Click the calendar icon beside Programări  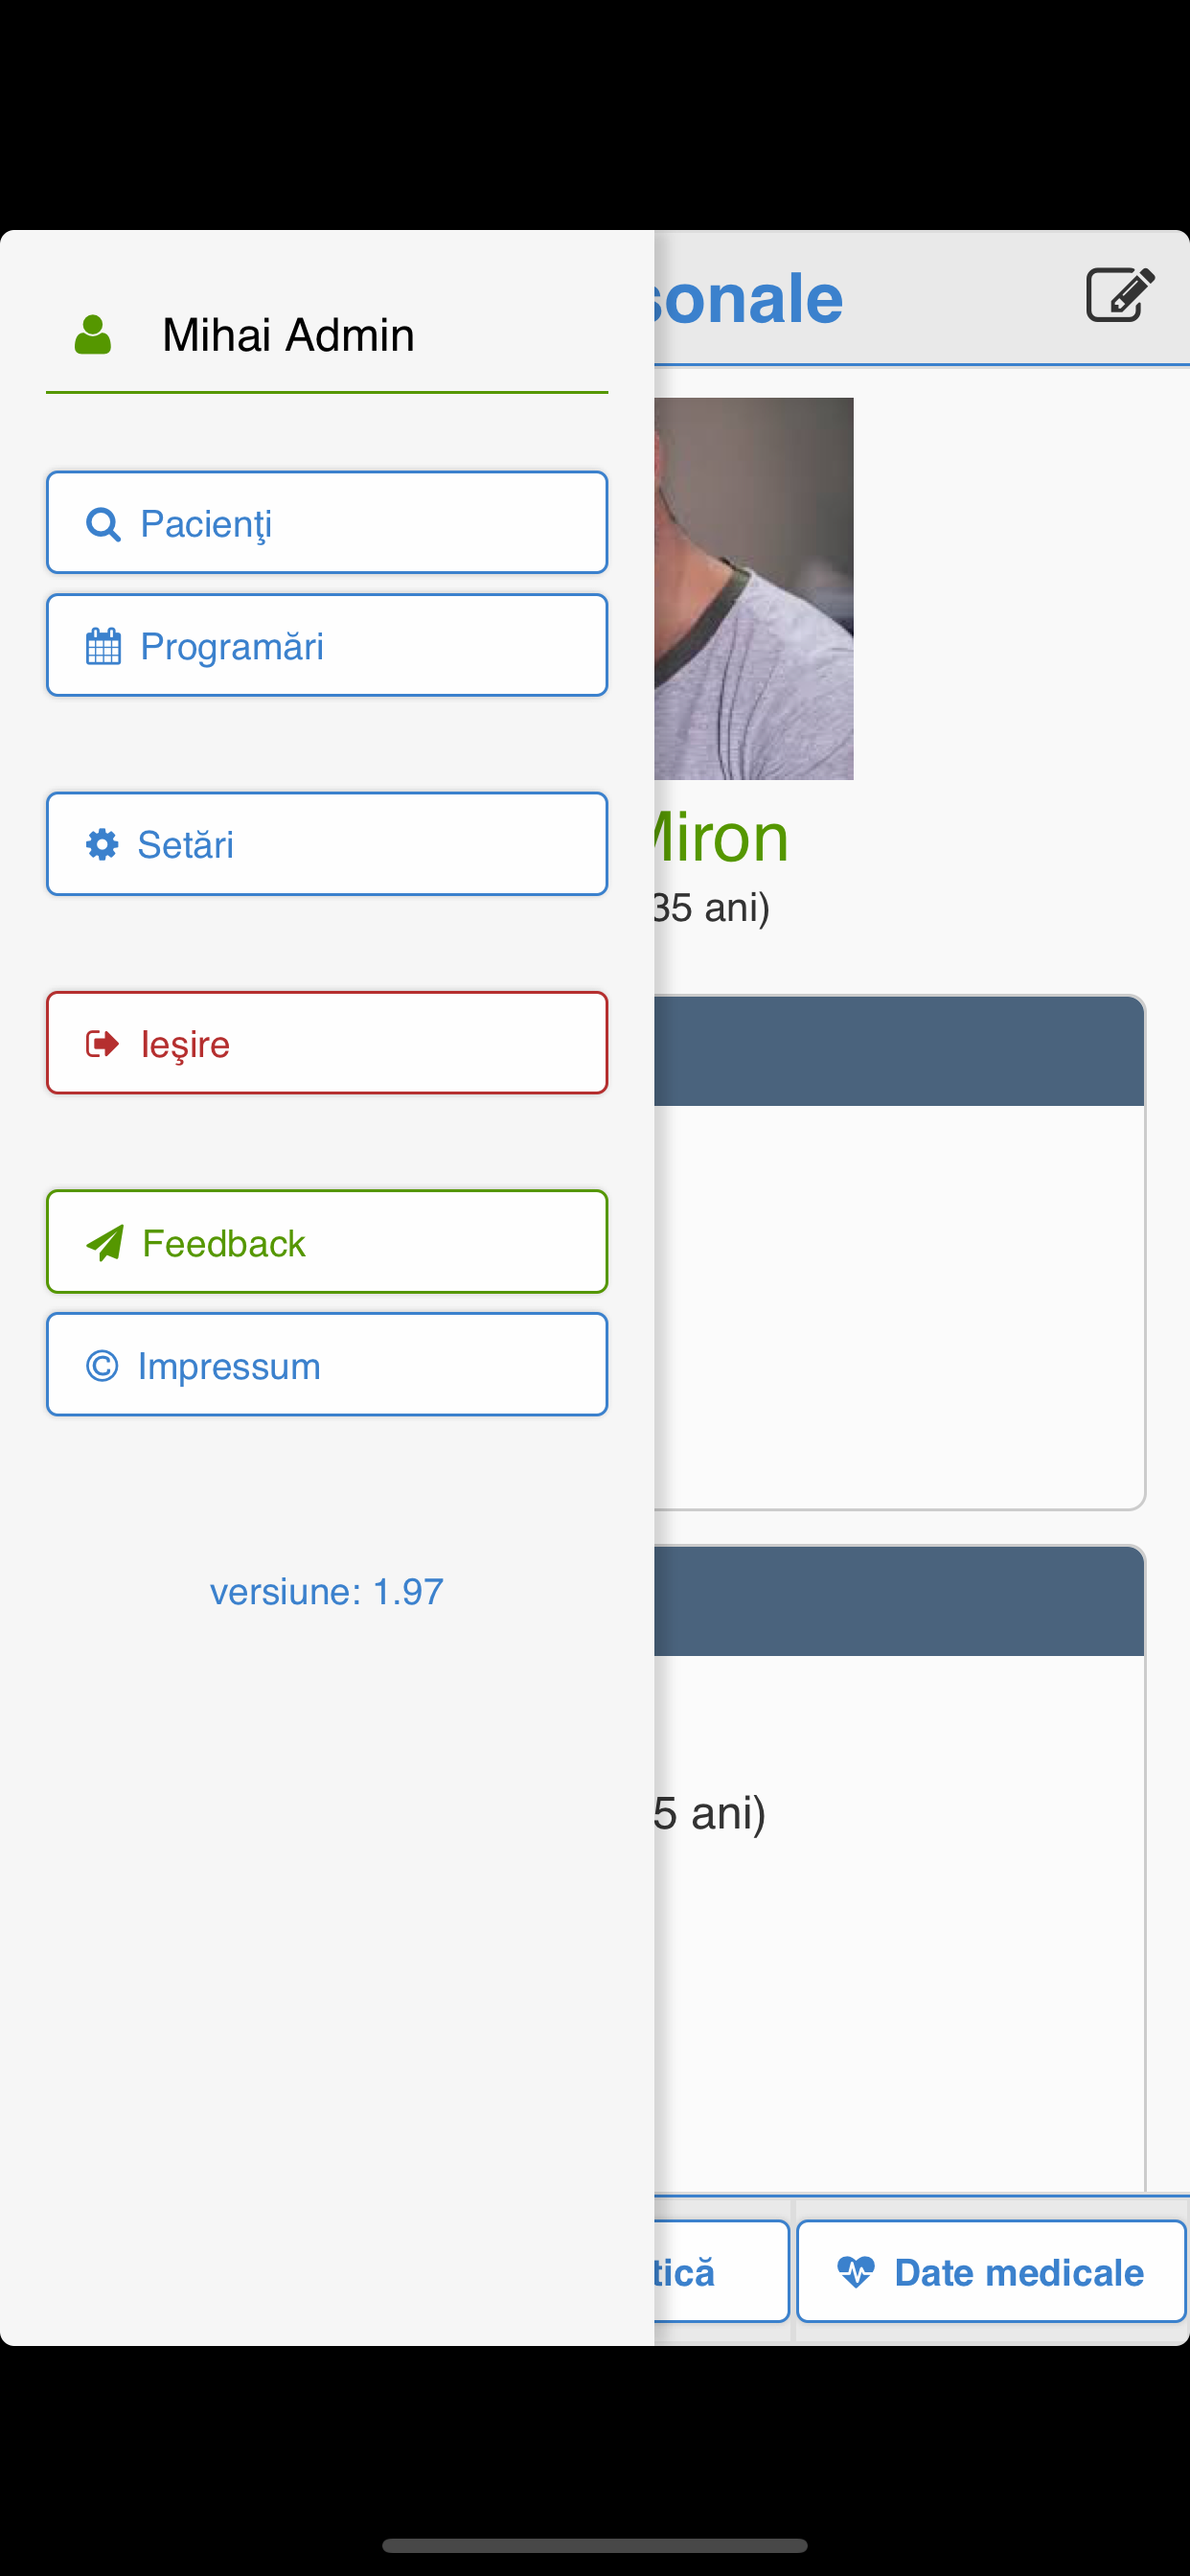[103, 646]
